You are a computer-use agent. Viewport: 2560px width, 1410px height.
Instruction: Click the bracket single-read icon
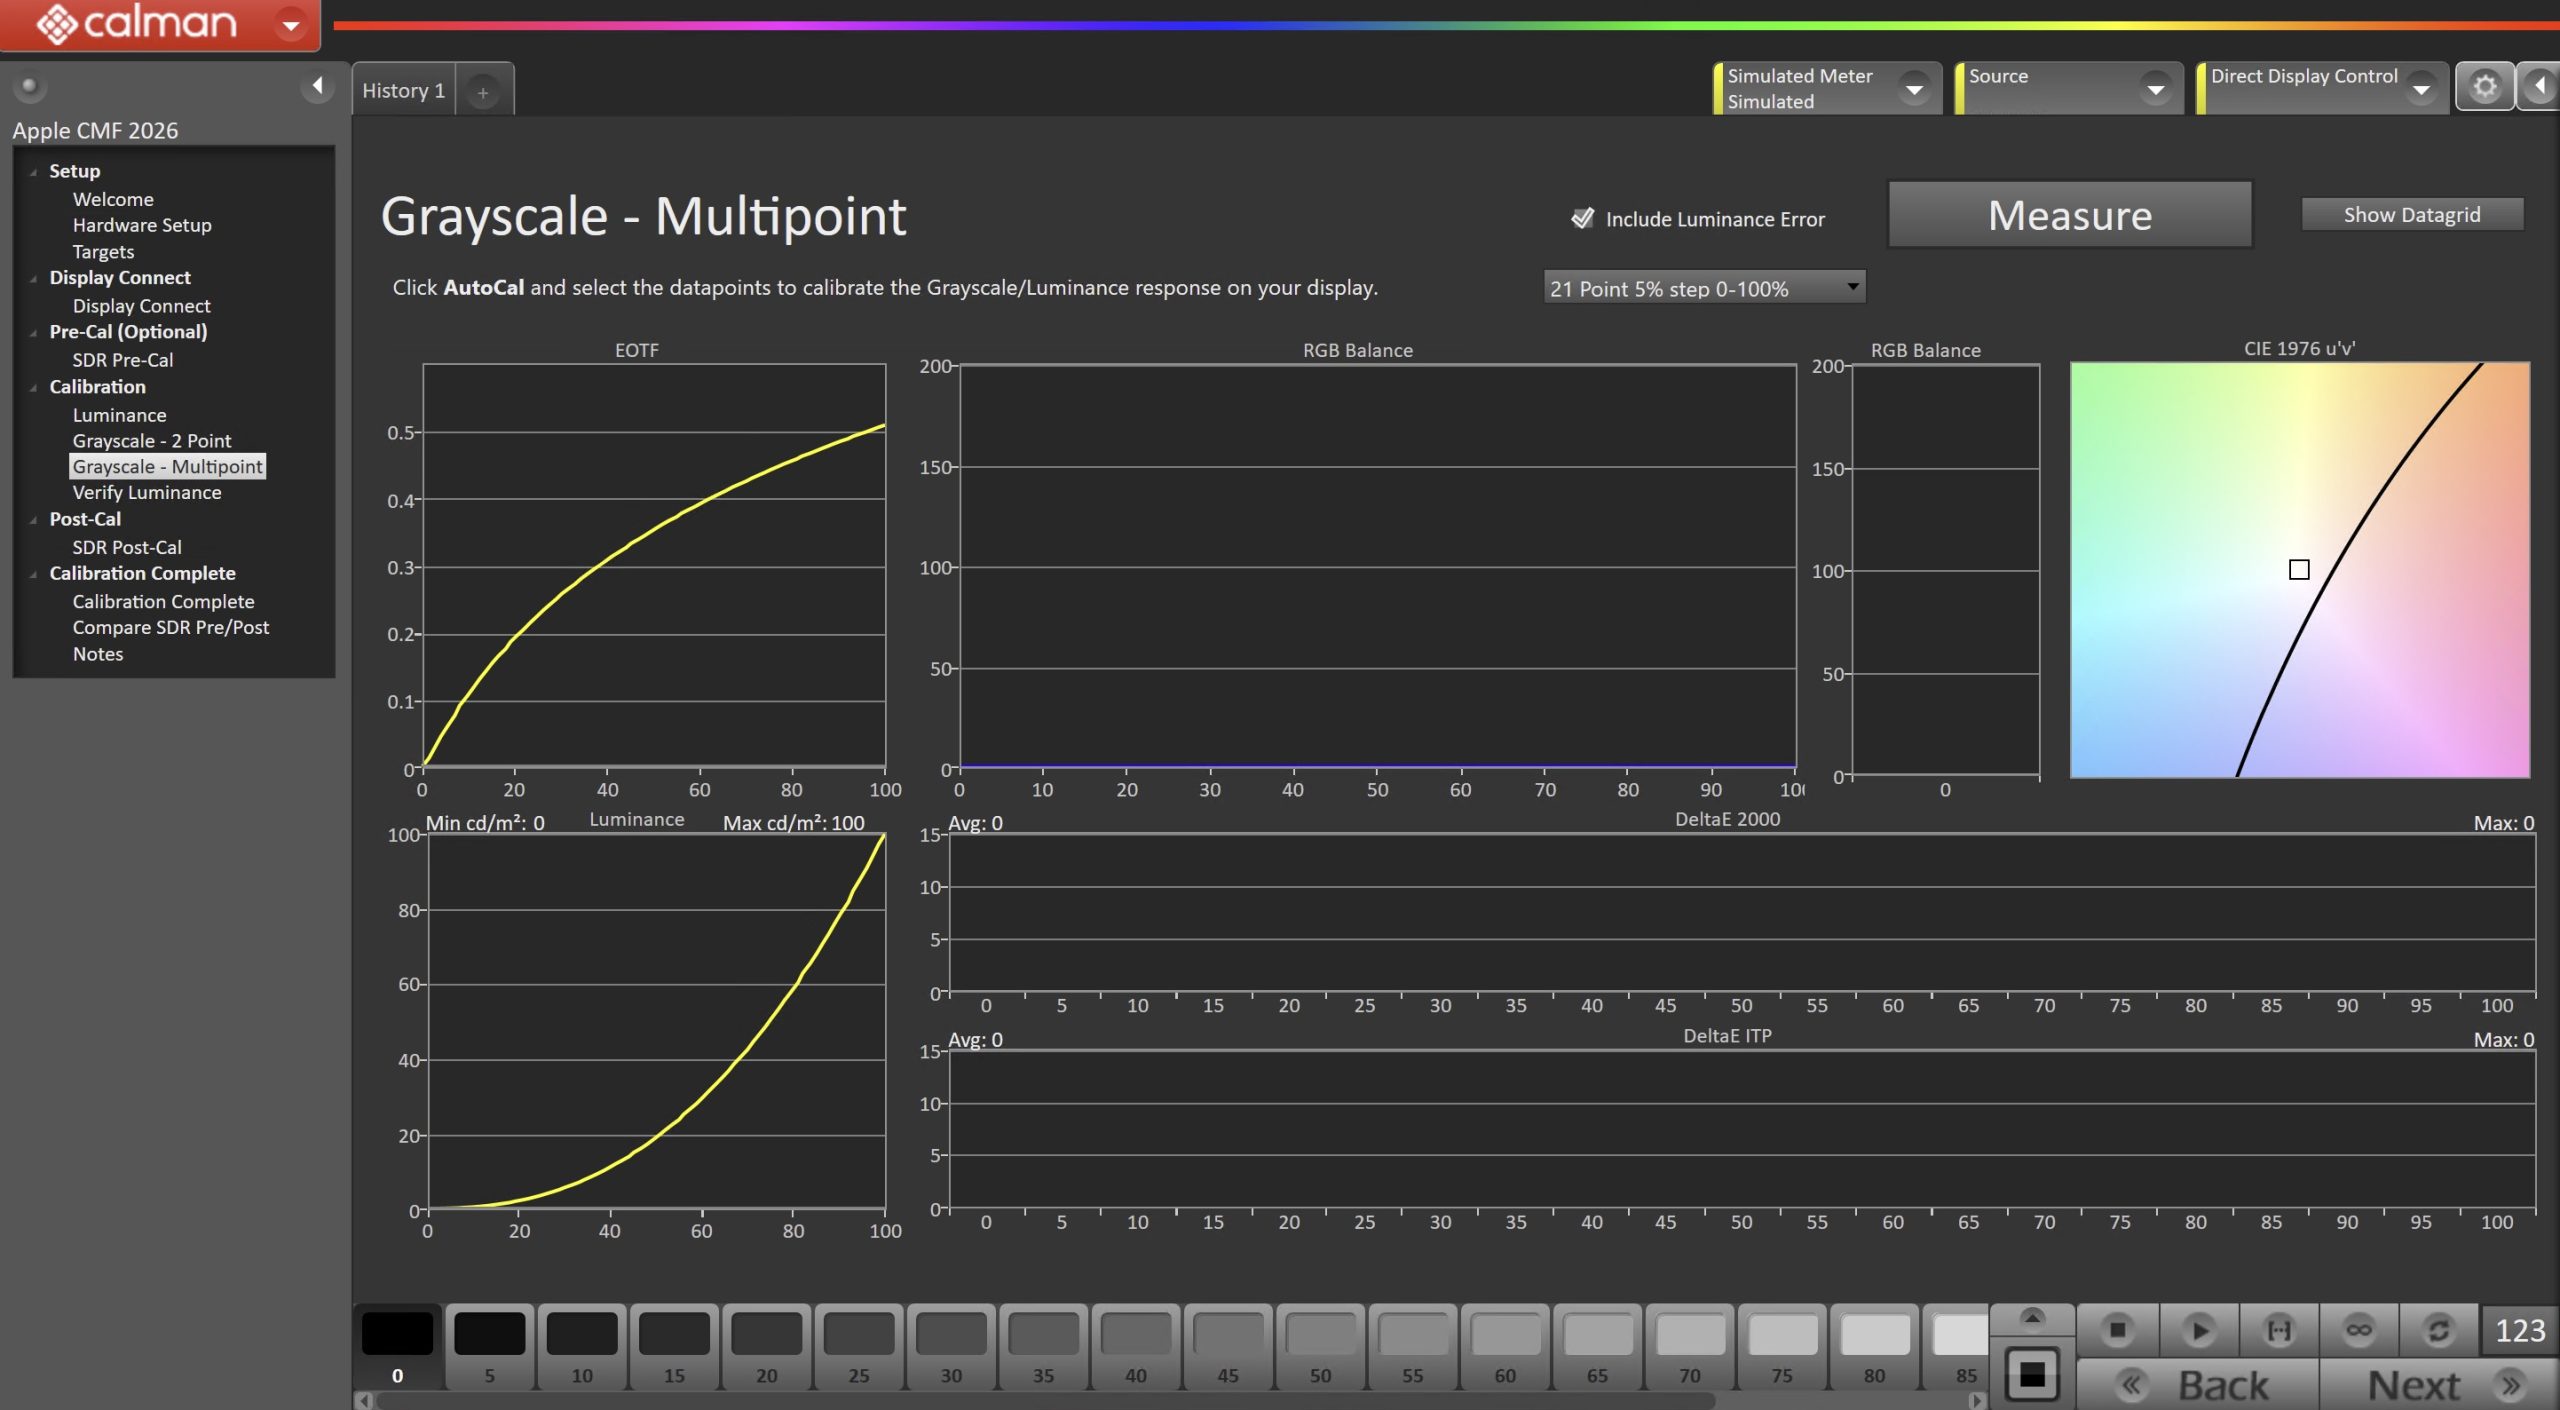[x=2279, y=1330]
